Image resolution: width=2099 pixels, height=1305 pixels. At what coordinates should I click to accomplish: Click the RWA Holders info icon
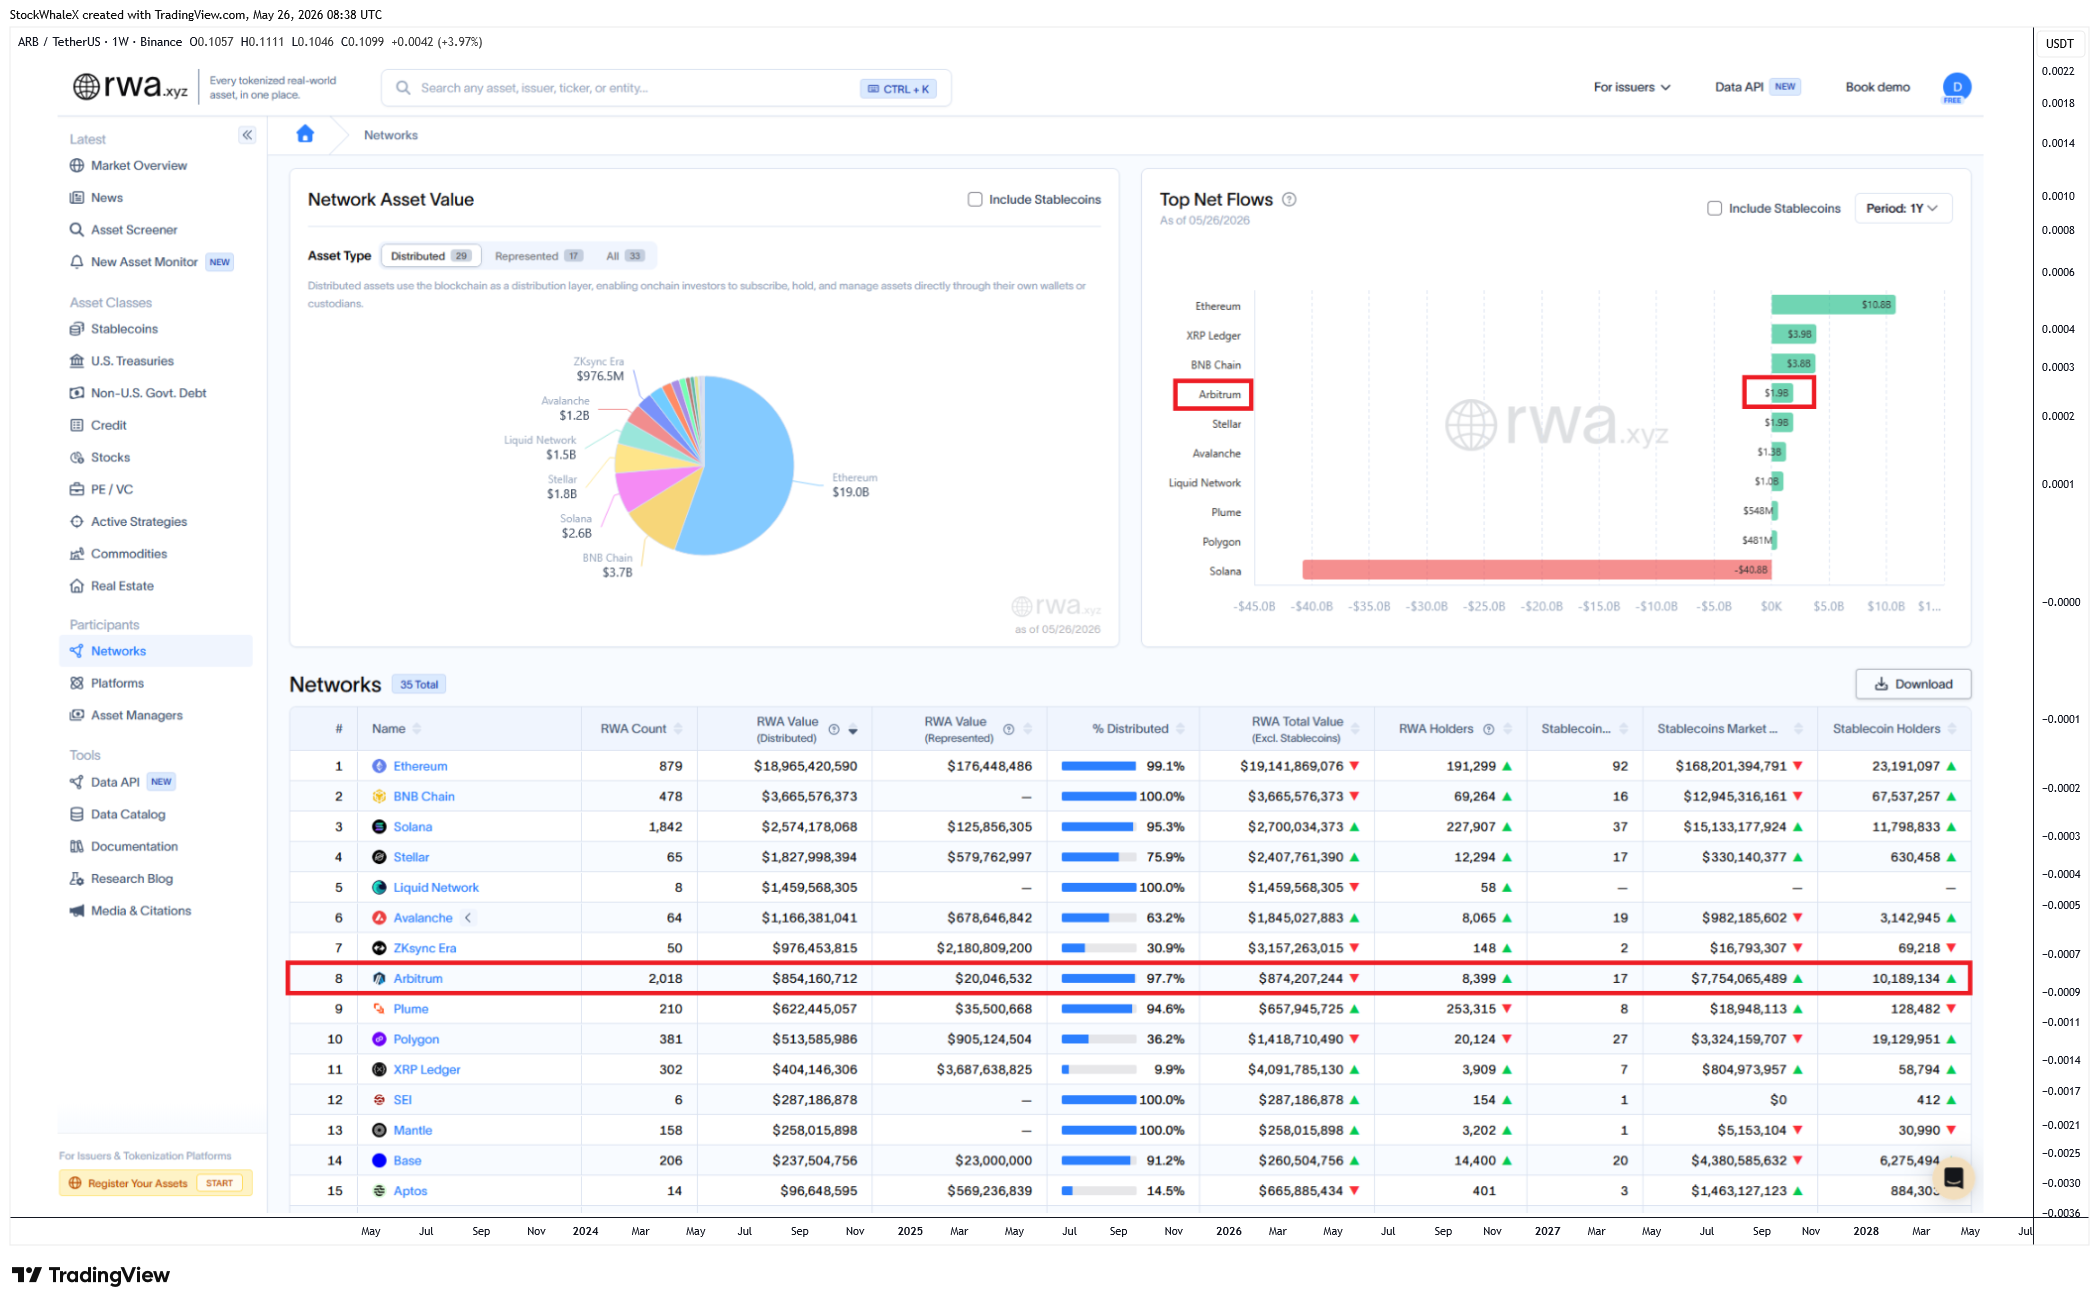[1488, 729]
